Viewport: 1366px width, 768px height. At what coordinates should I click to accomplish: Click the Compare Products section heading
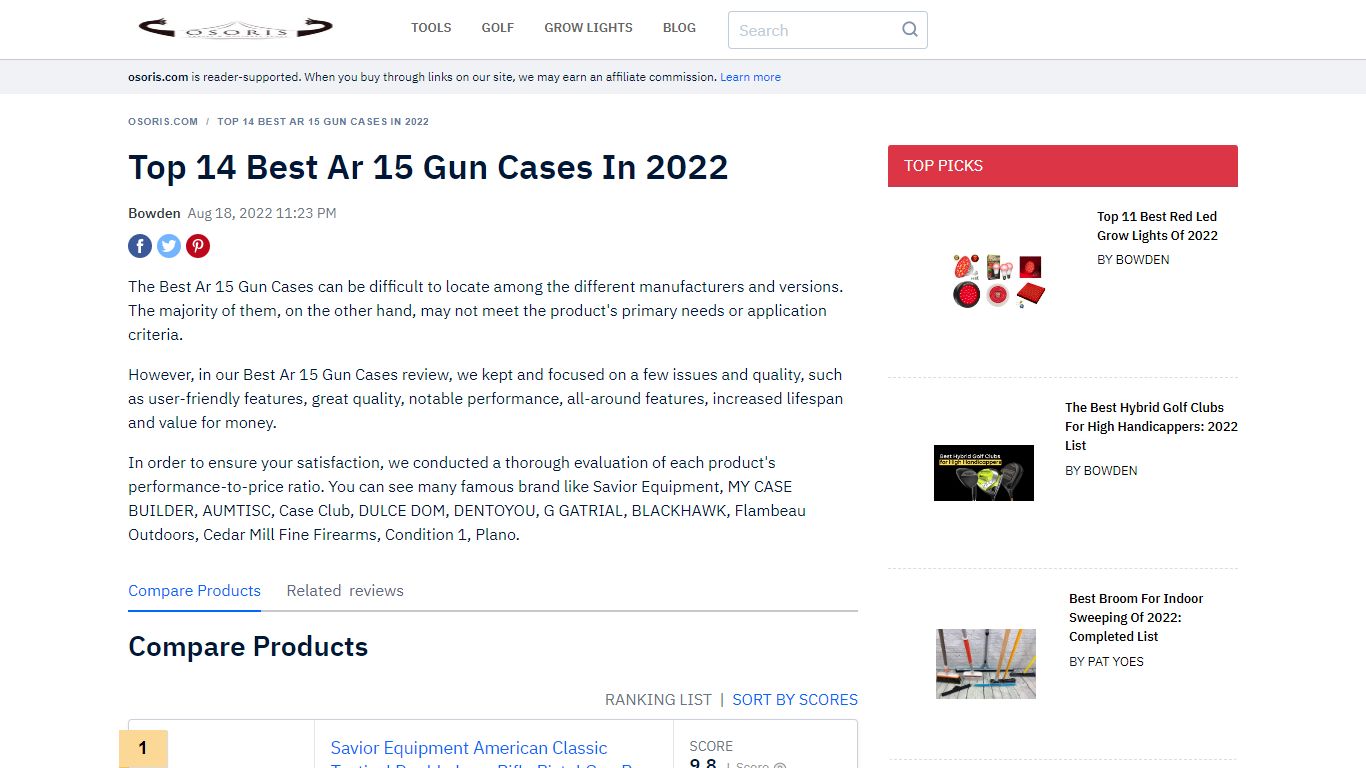click(248, 647)
